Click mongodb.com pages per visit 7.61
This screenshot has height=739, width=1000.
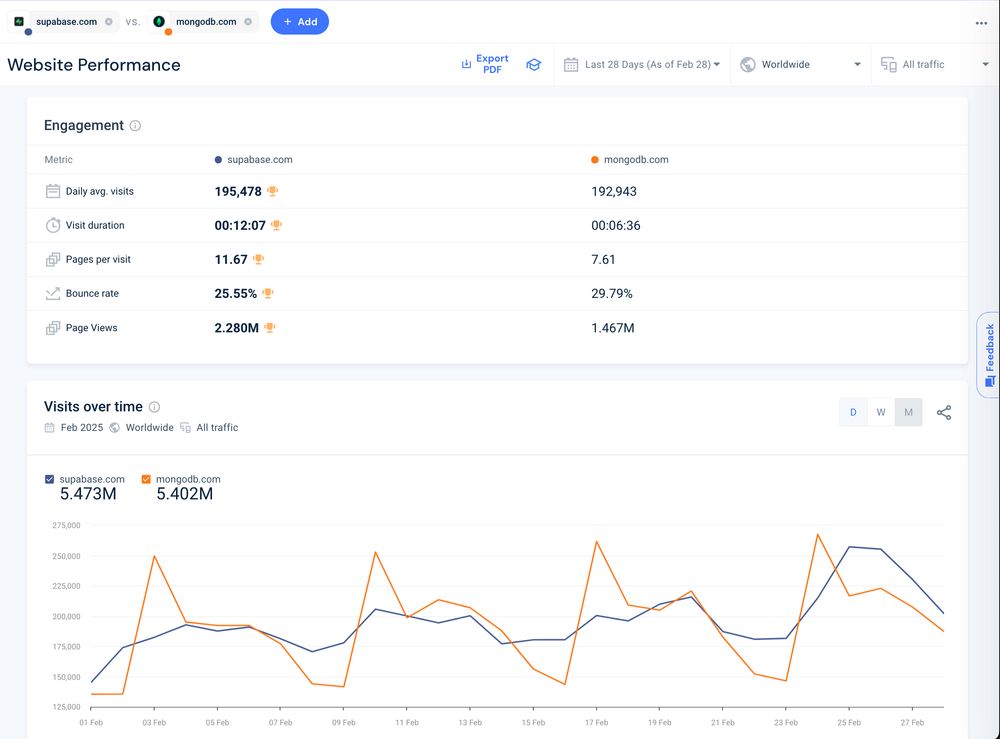pyautogui.click(x=603, y=260)
